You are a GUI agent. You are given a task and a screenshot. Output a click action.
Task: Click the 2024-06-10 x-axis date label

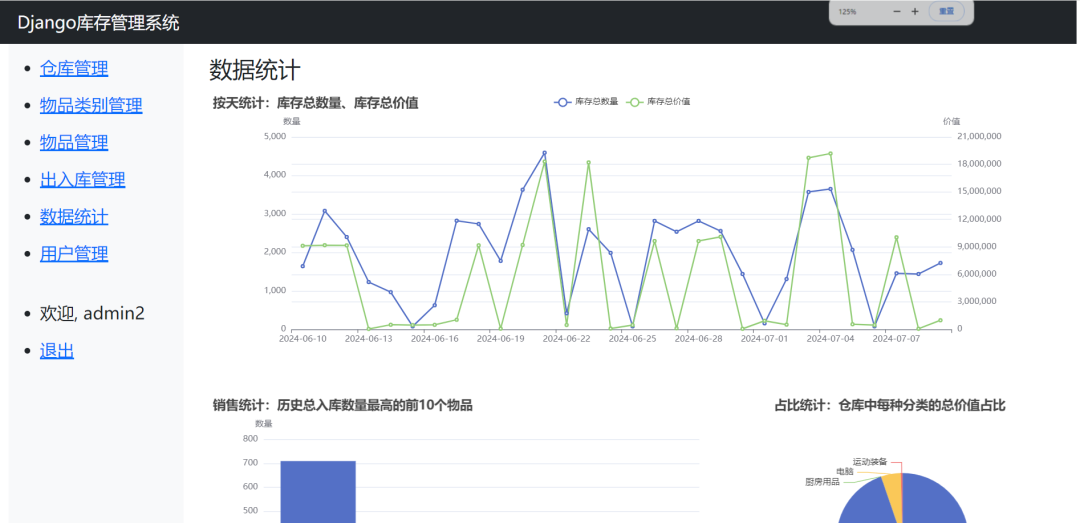point(303,339)
